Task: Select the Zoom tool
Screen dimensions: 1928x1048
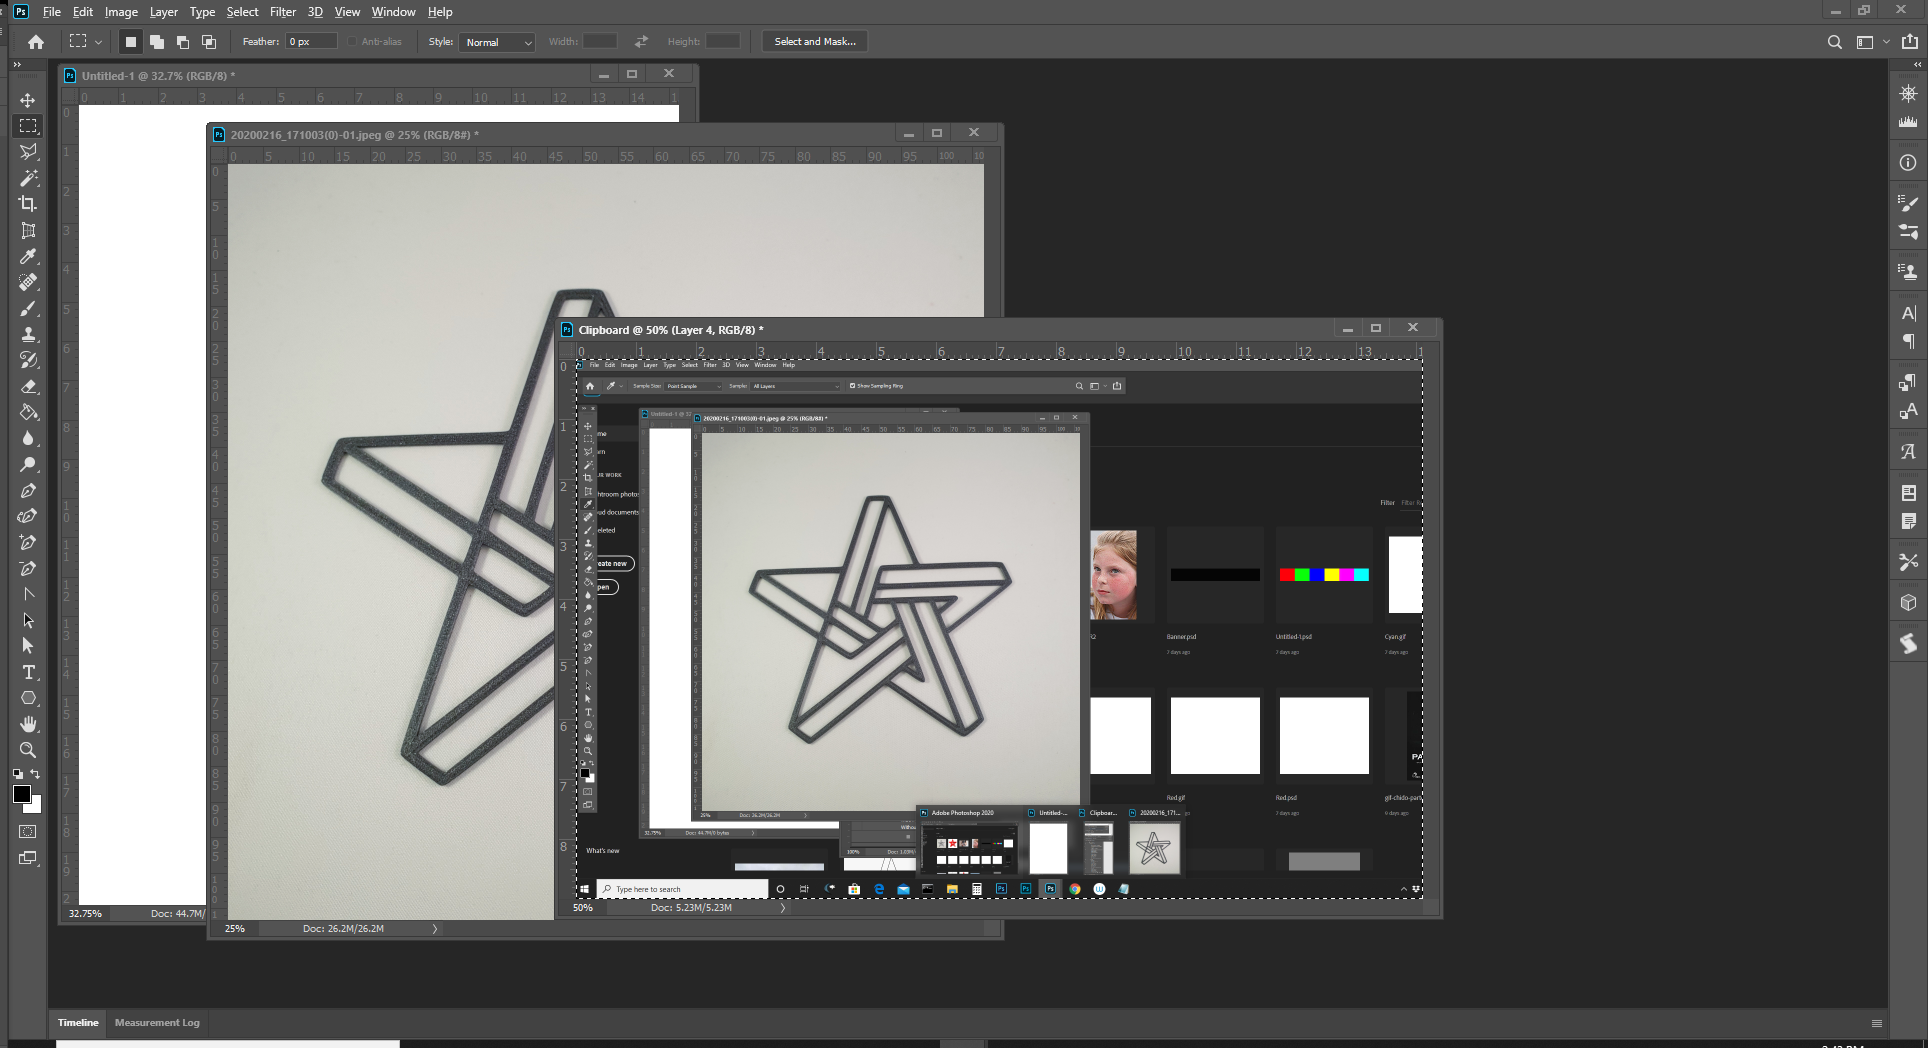Action: click(28, 751)
